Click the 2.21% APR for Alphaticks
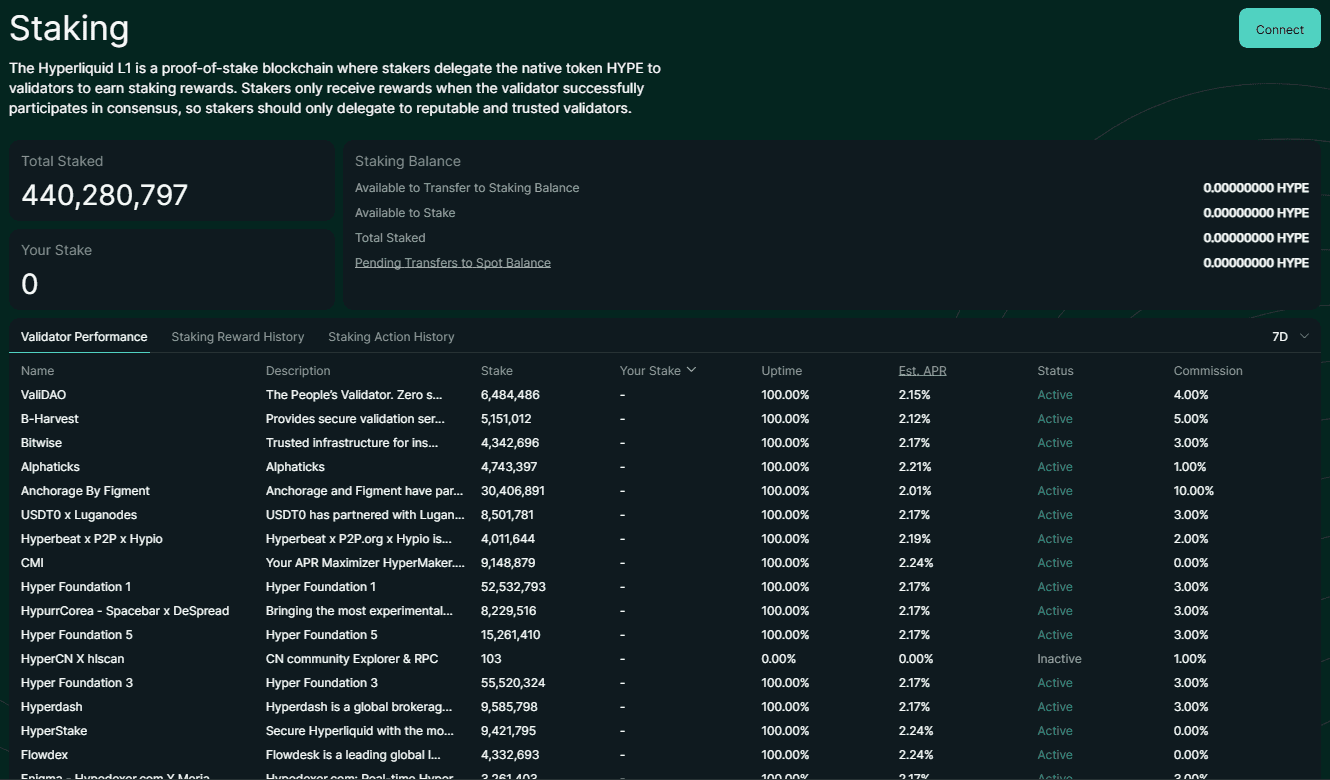 tap(915, 467)
